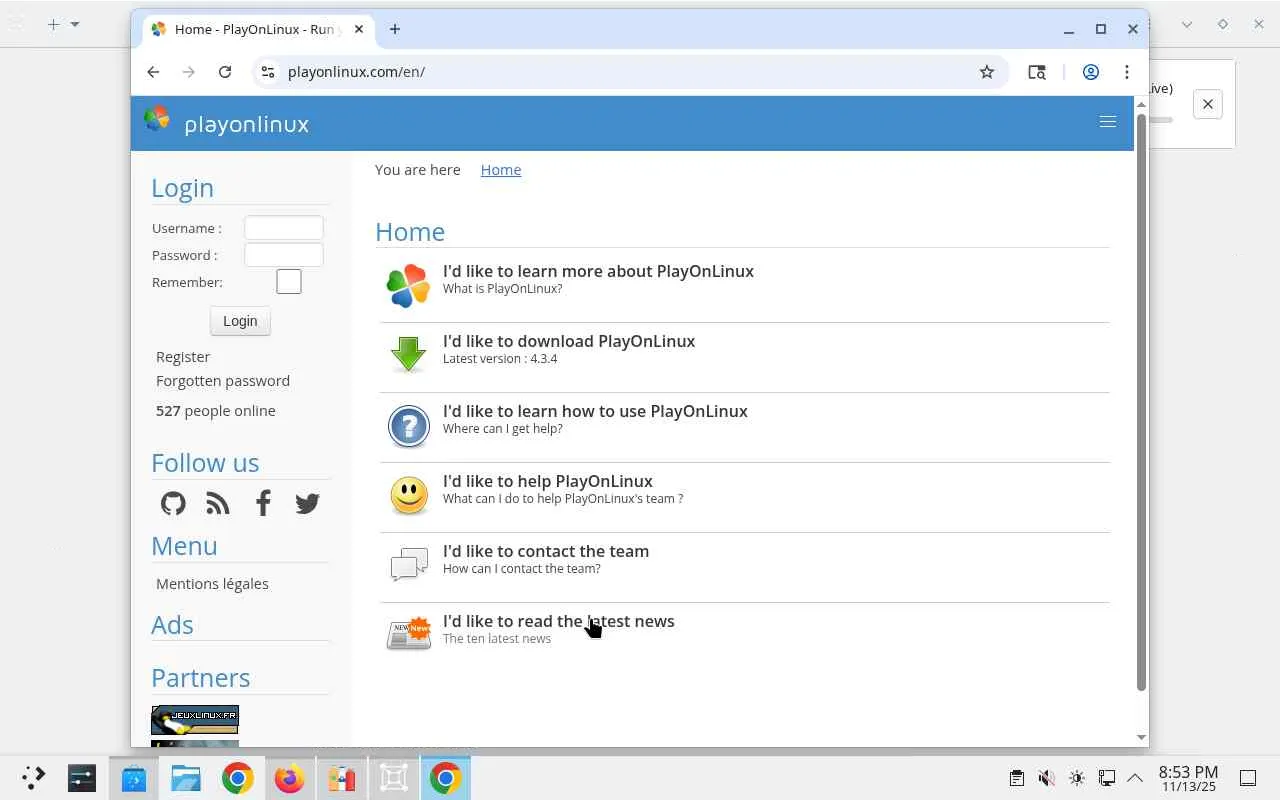Viewport: 1280px width, 800px height.
Task: Click the green download arrow icon
Action: (408, 355)
